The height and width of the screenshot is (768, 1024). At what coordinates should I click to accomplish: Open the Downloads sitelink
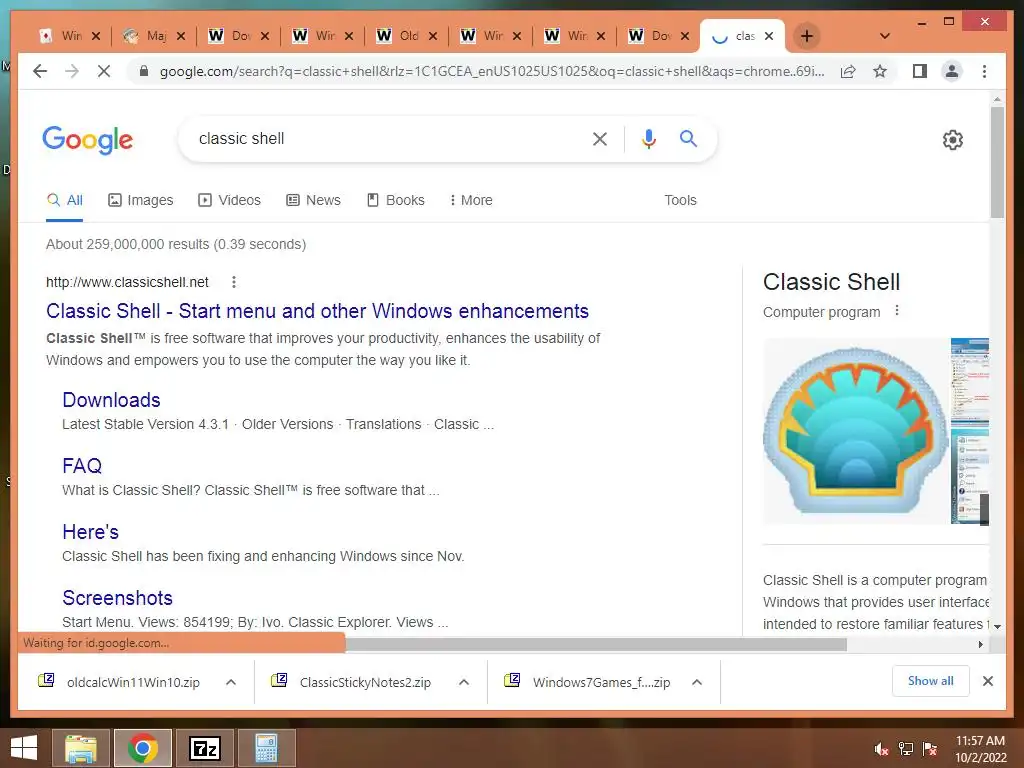tap(112, 400)
